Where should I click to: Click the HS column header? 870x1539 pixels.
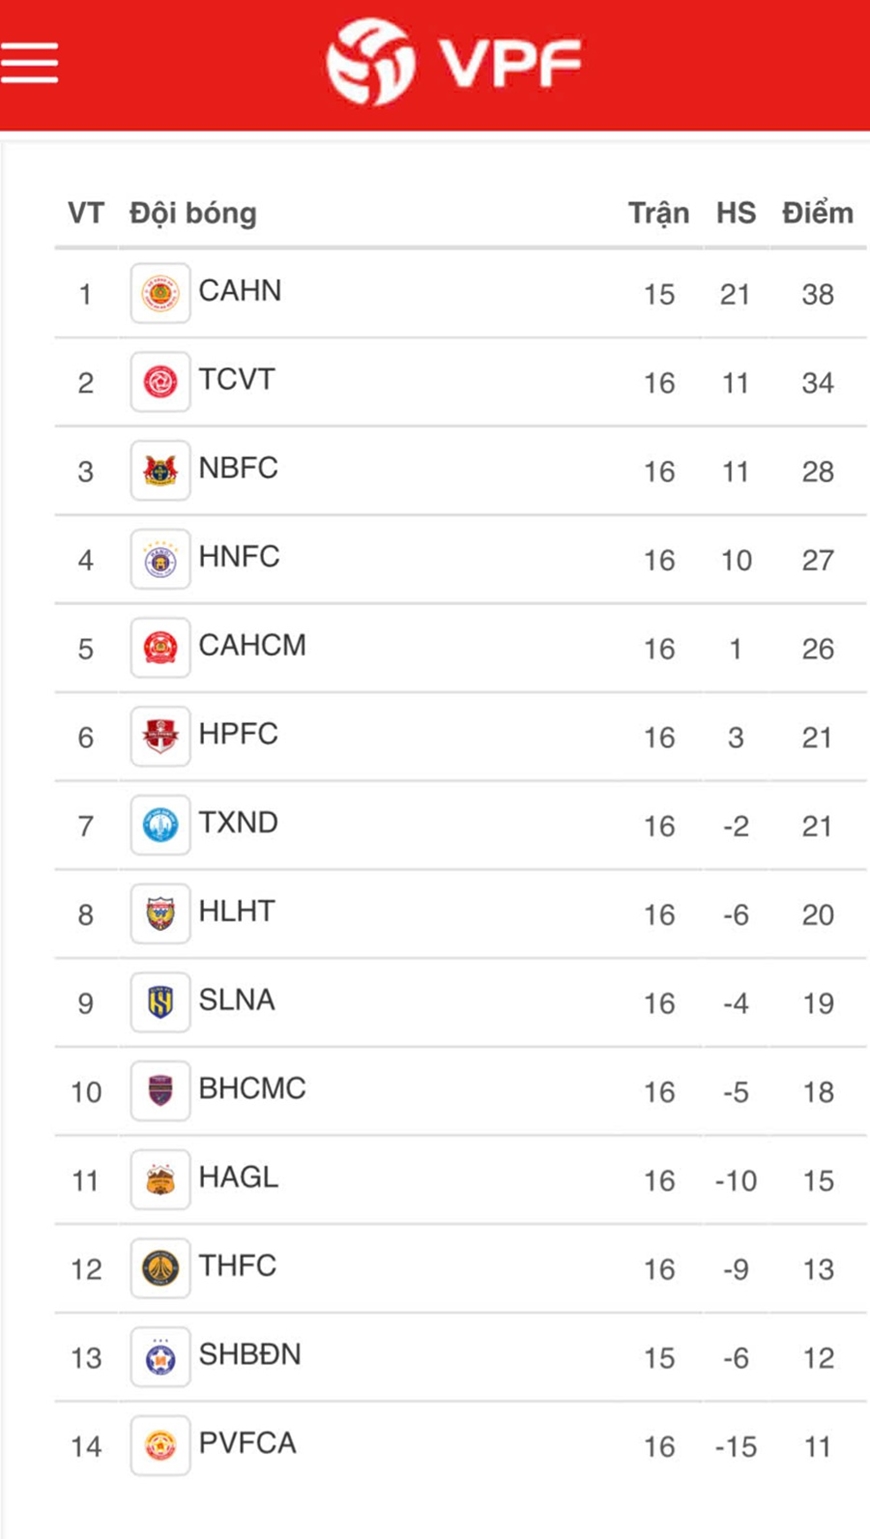(x=736, y=213)
